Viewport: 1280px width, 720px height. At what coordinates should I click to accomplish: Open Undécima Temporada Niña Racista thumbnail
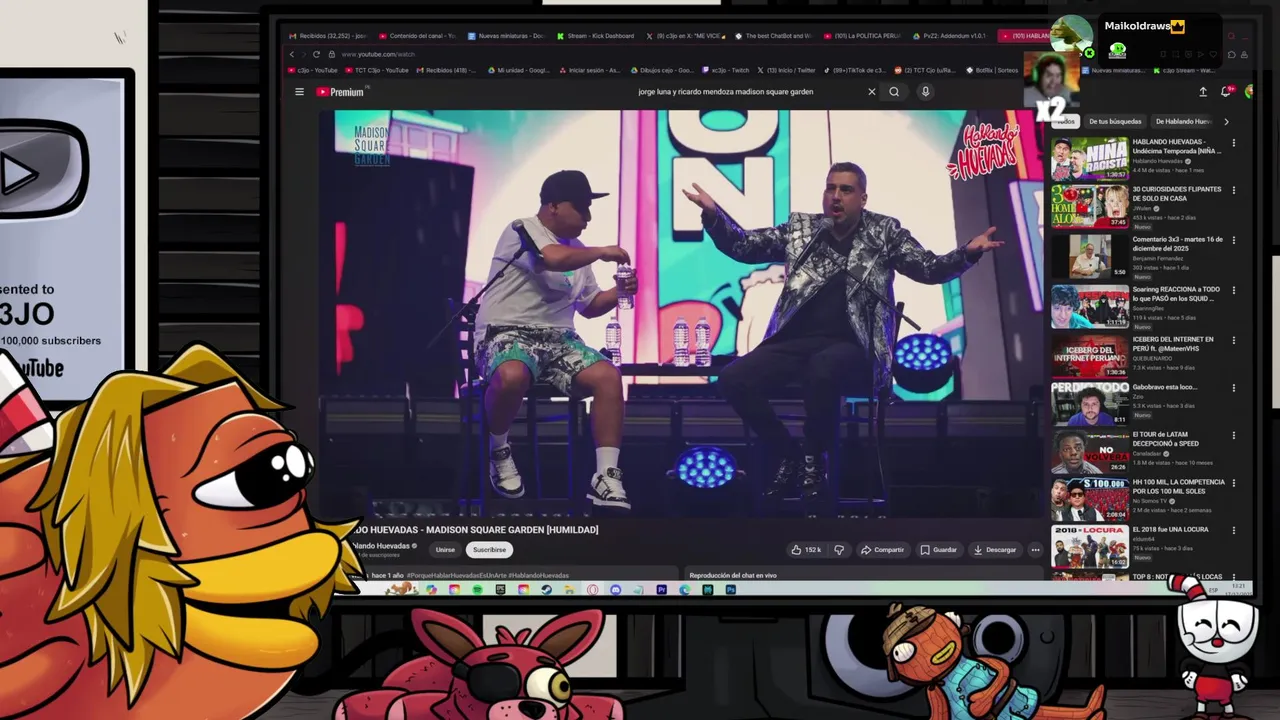[x=1089, y=158]
